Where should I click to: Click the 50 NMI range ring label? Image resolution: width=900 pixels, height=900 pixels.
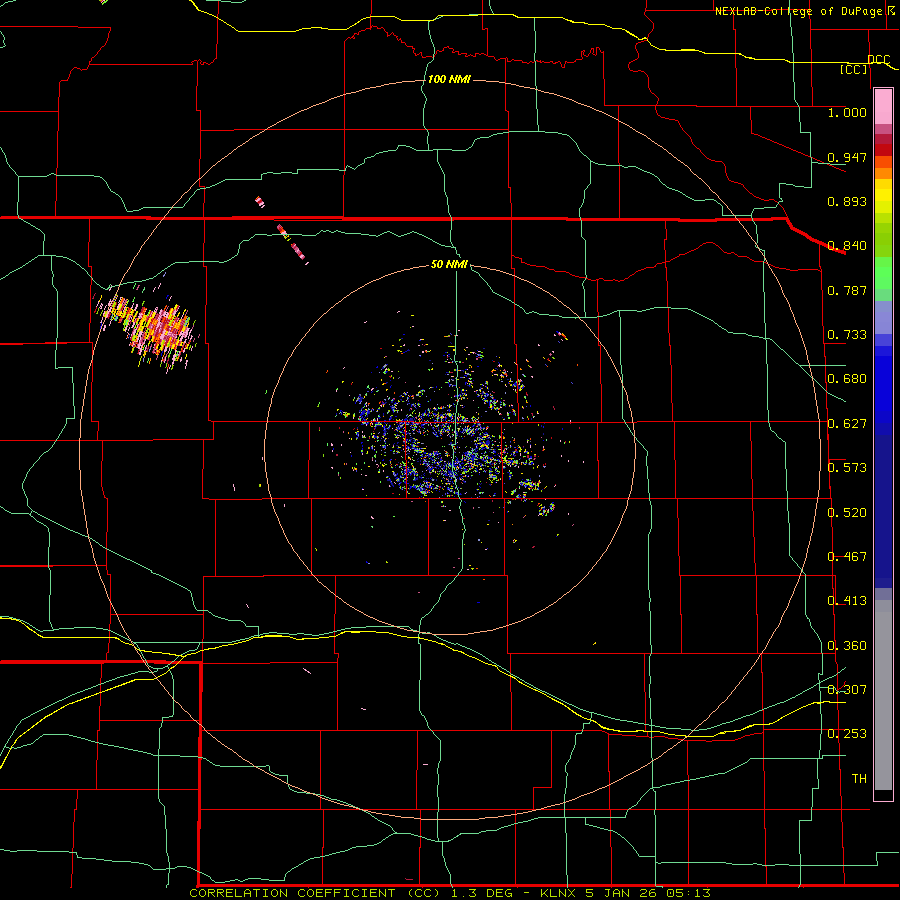(x=449, y=265)
